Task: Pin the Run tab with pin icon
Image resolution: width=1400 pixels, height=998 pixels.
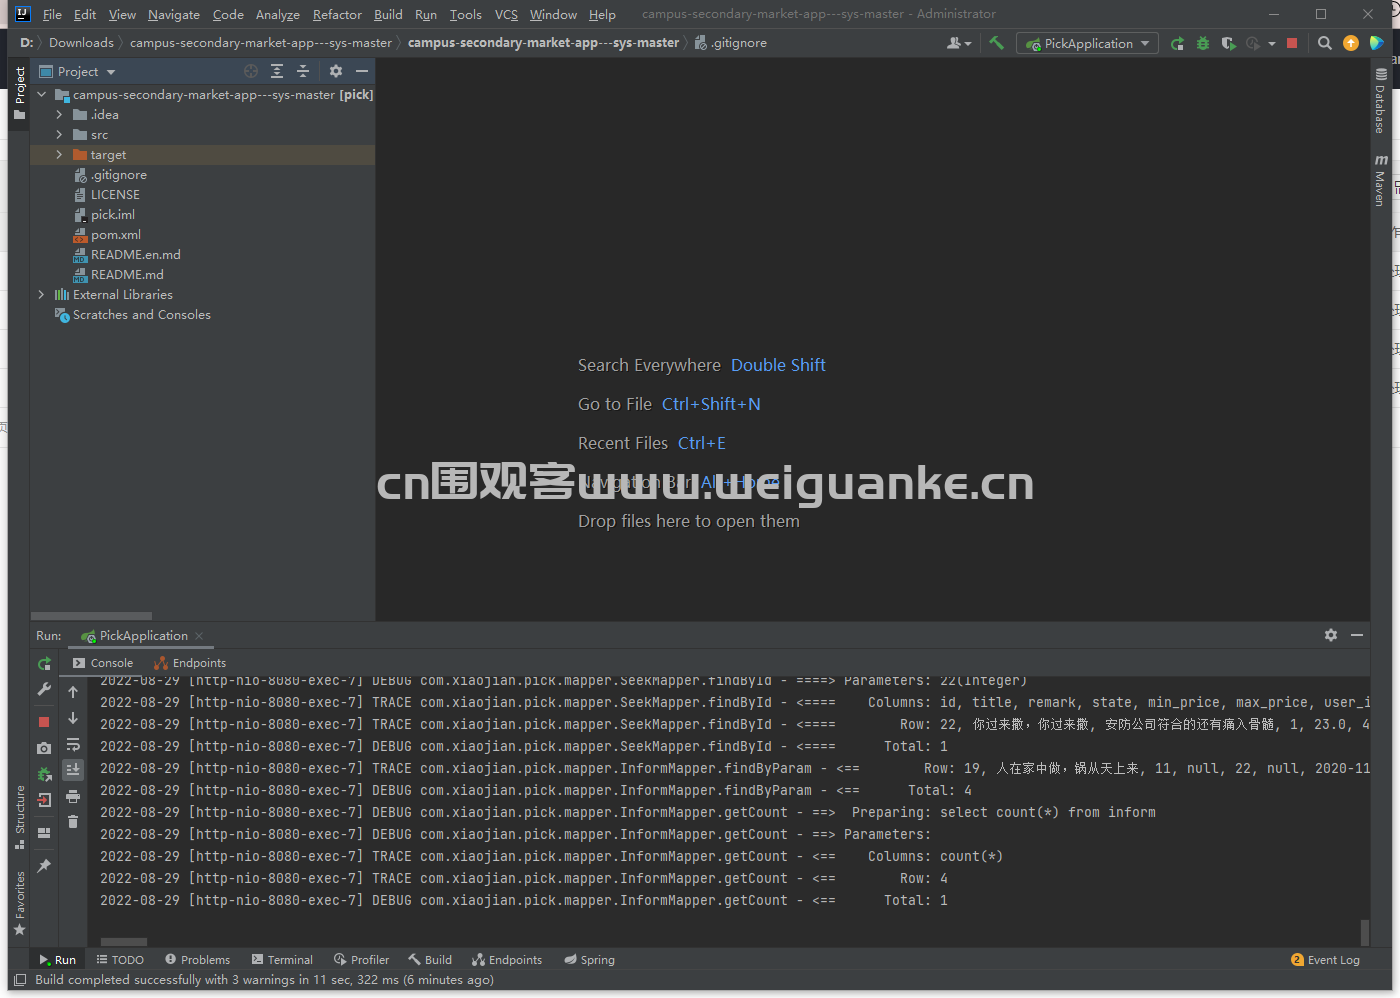Action: [44, 866]
